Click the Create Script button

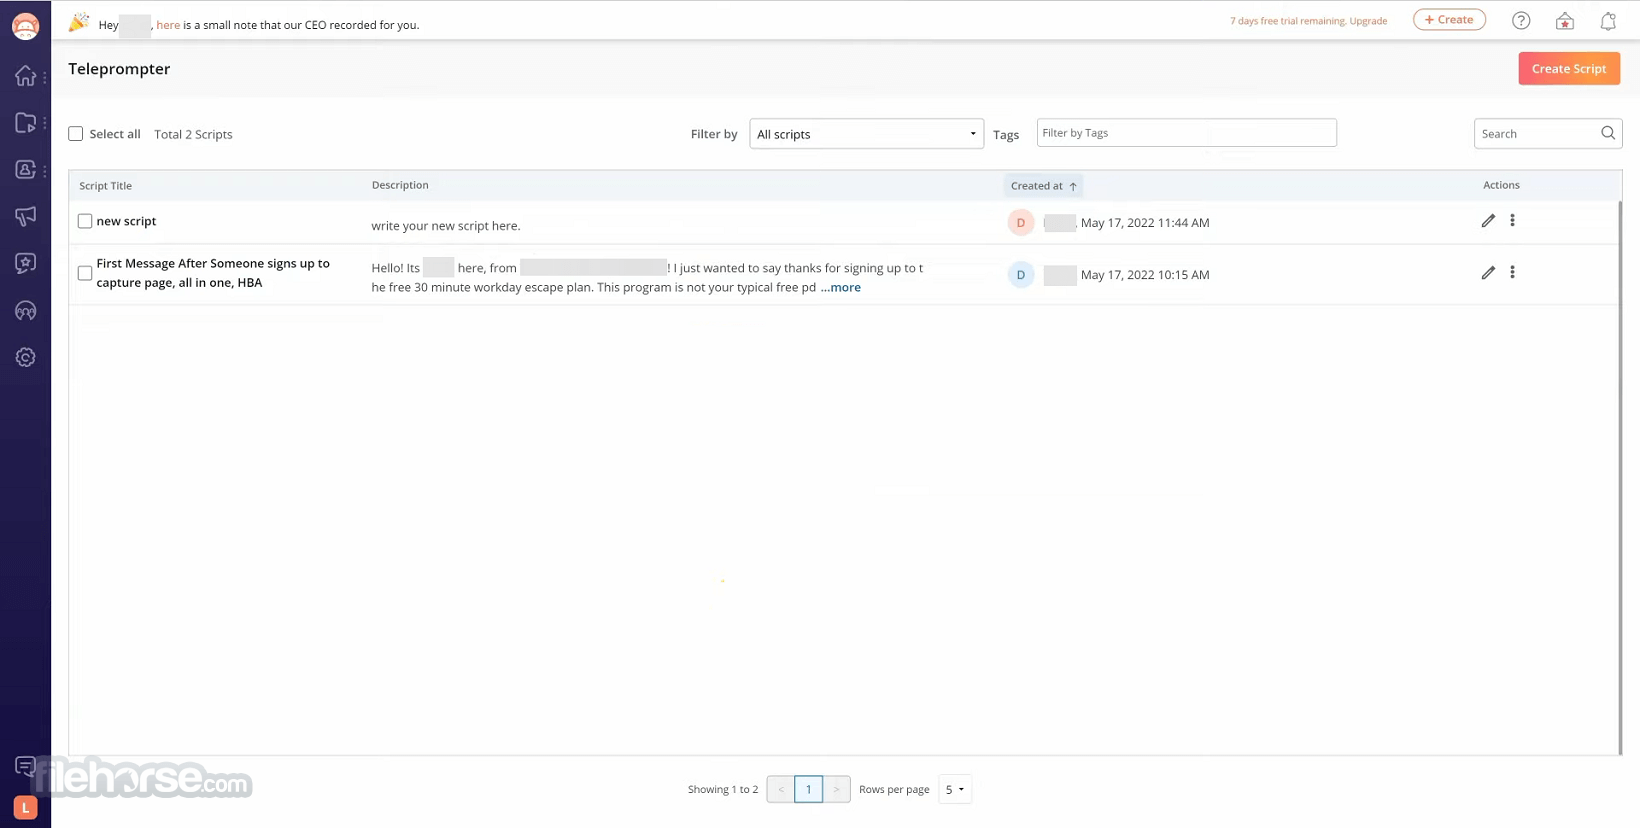coord(1569,68)
